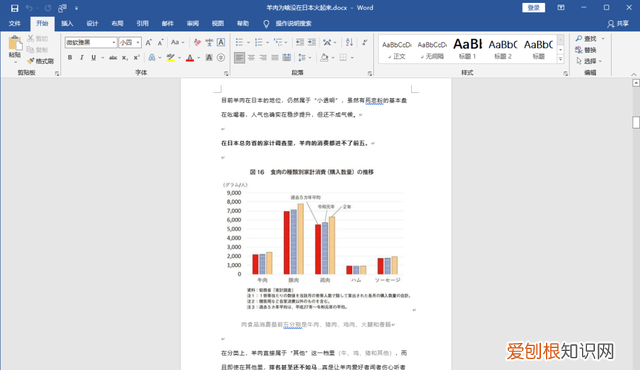The height and width of the screenshot is (370, 640).
Task: Apply the Heading 1 (标题 1) style
Action: pos(468,49)
